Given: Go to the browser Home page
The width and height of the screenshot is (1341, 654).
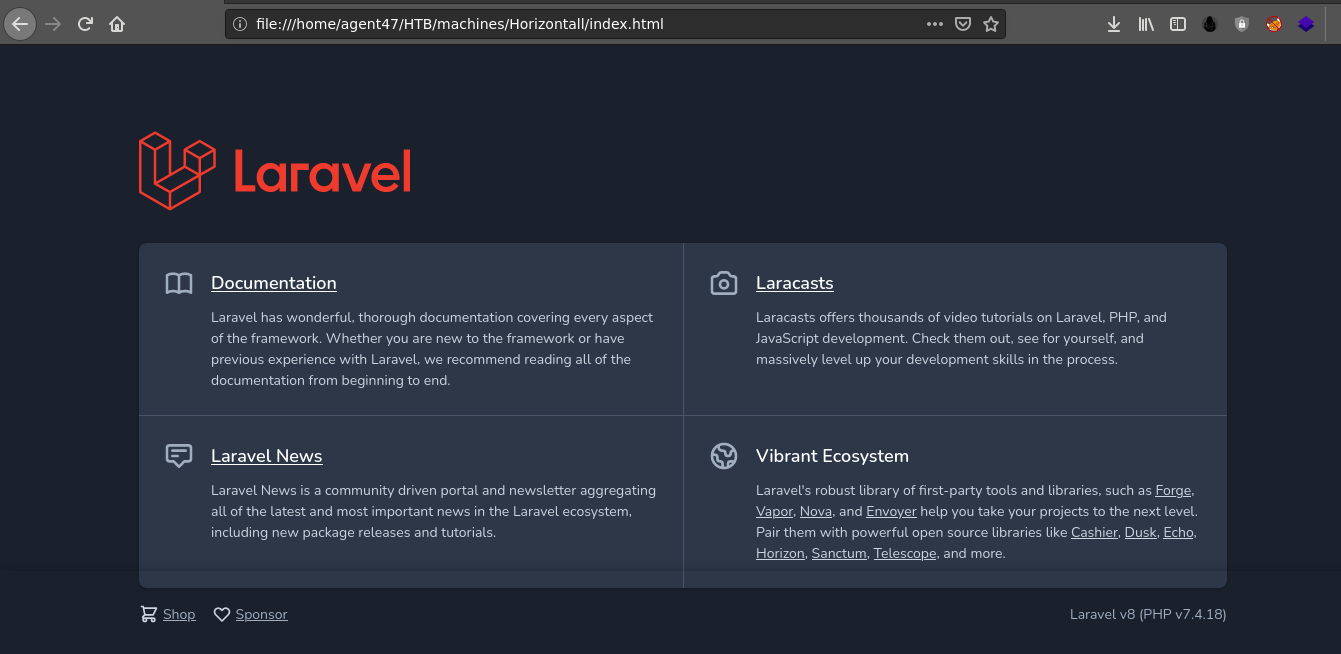Looking at the screenshot, I should [x=117, y=24].
